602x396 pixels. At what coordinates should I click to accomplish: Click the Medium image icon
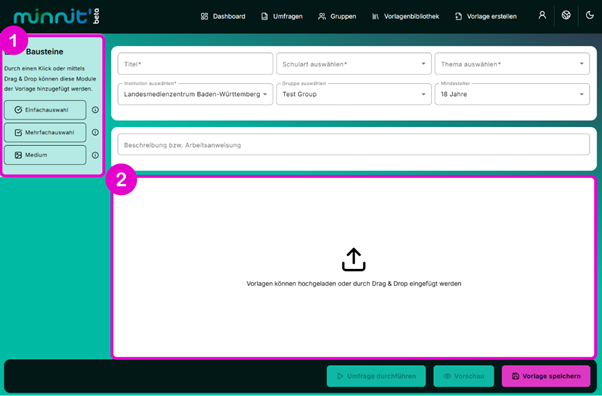18,155
